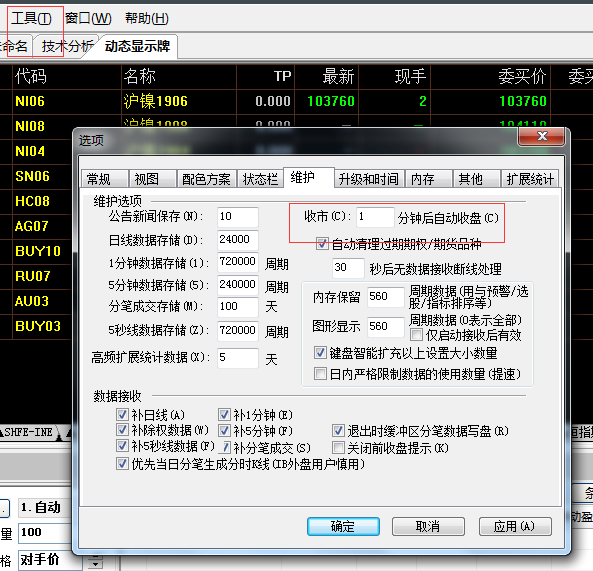Viewport: 593px width, 571px height.
Task: Toggle 自动清理过期期权/期货品种 checkbox
Action: 322,244
